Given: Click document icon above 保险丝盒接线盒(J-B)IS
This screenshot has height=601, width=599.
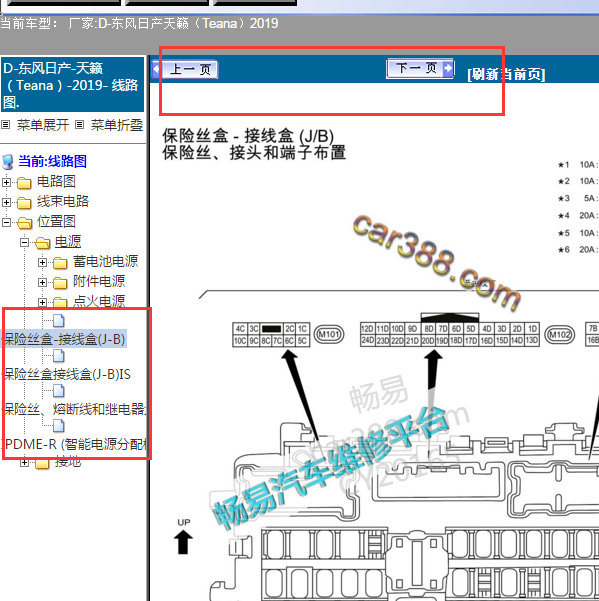Looking at the screenshot, I should click(59, 355).
